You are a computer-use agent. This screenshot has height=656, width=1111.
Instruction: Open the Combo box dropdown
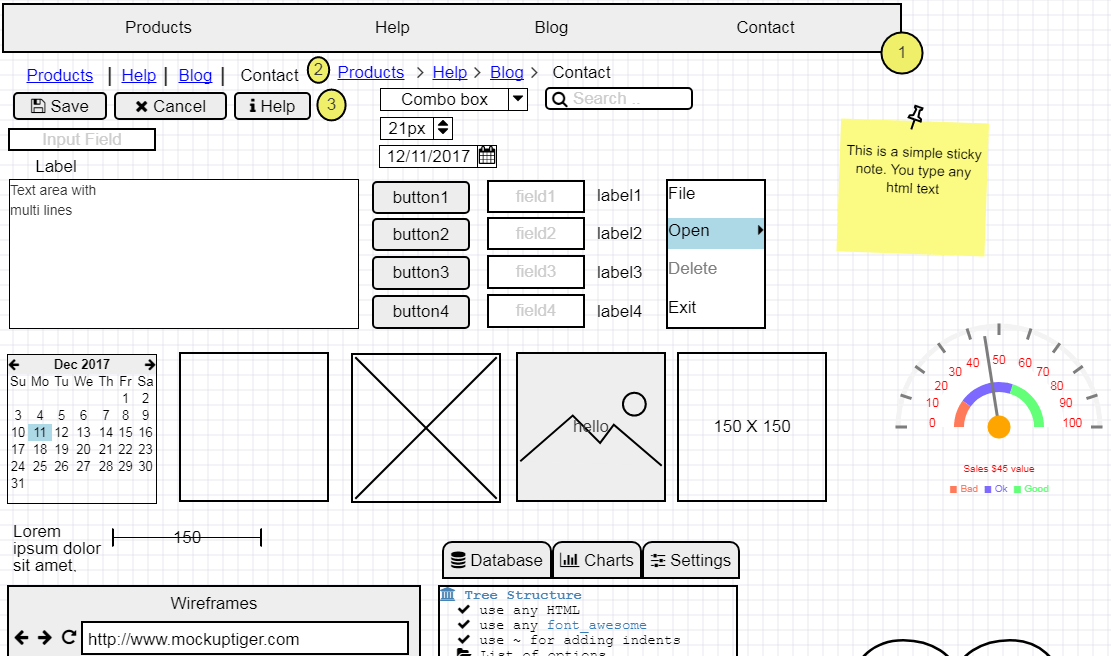coord(518,98)
